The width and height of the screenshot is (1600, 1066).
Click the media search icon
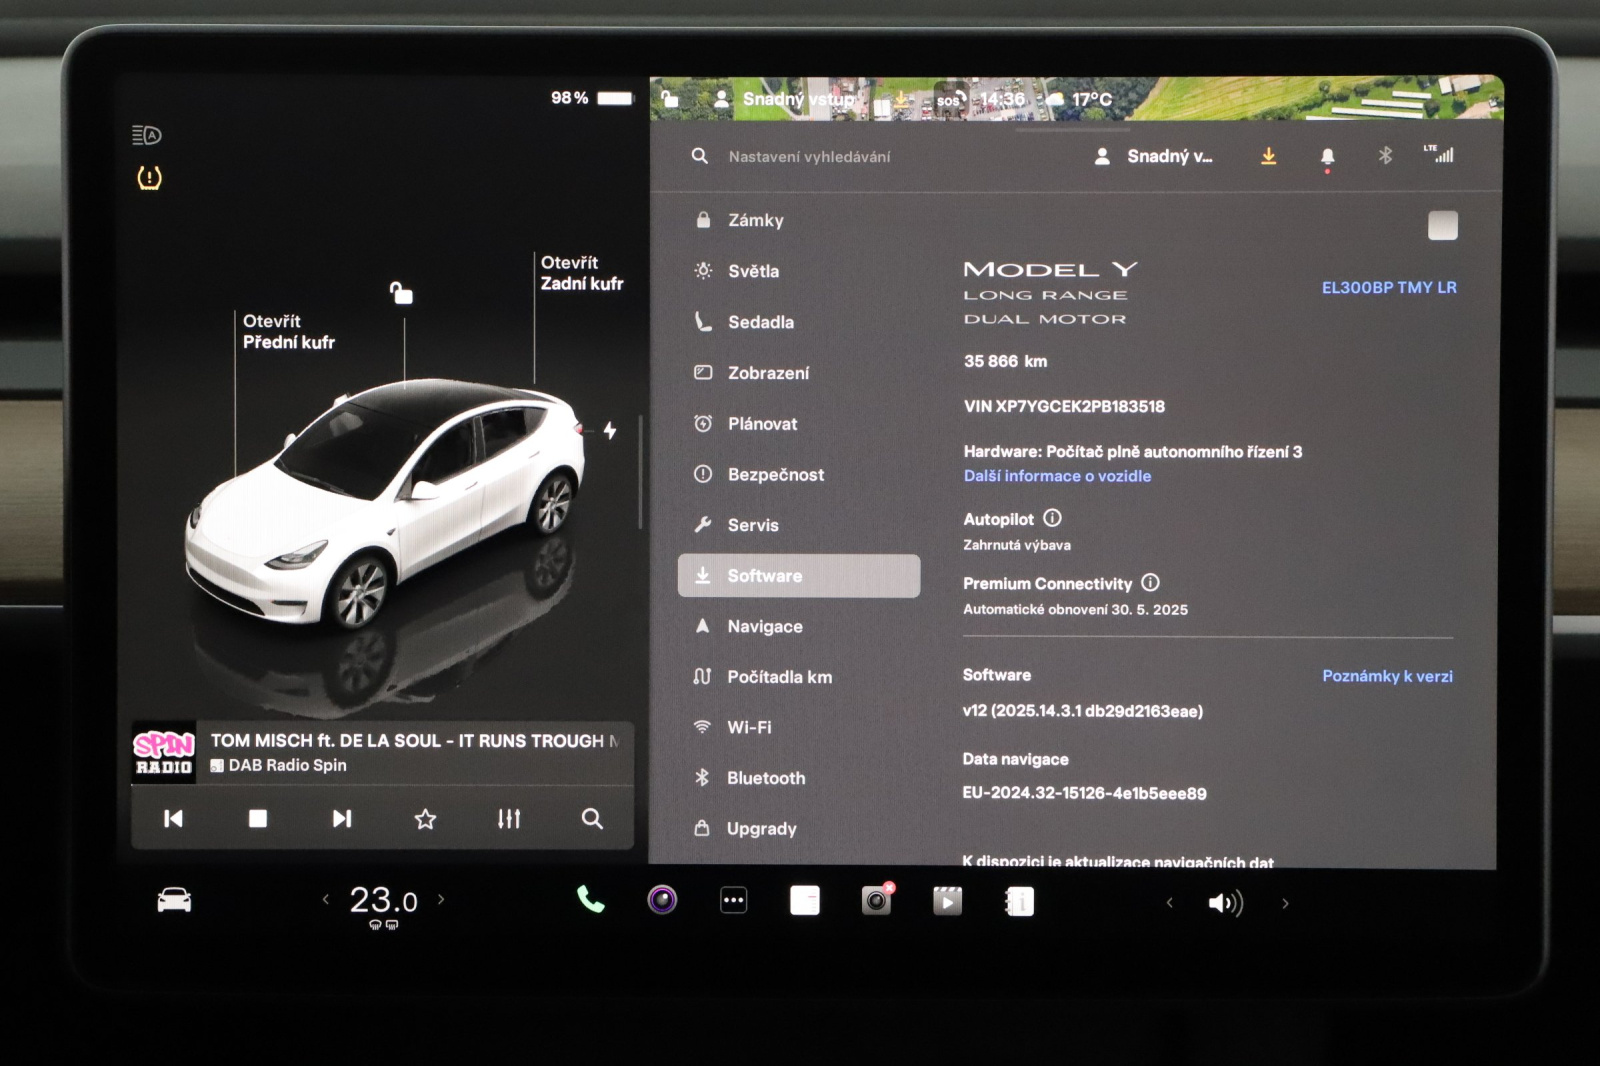coord(592,819)
